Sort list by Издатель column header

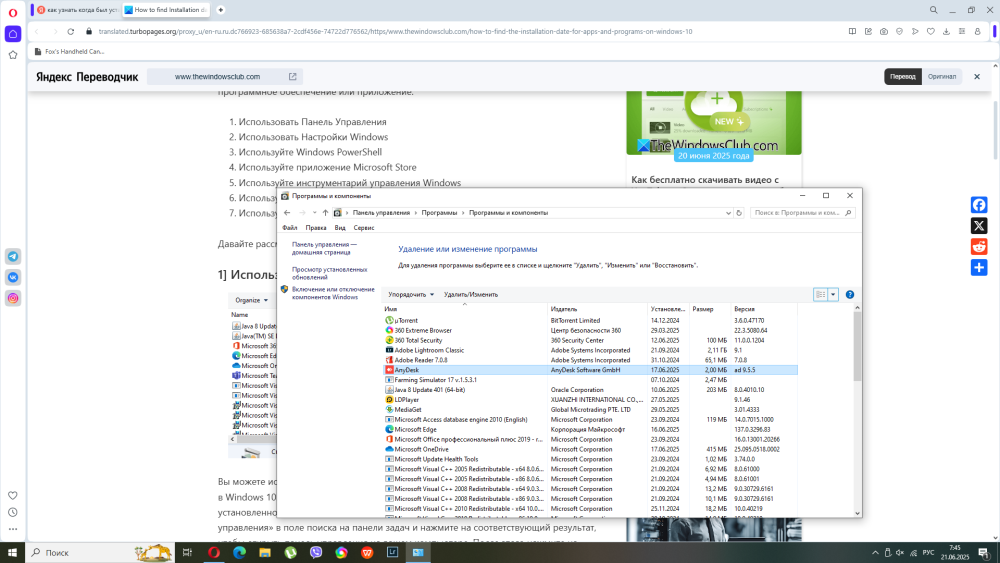click(x=598, y=309)
